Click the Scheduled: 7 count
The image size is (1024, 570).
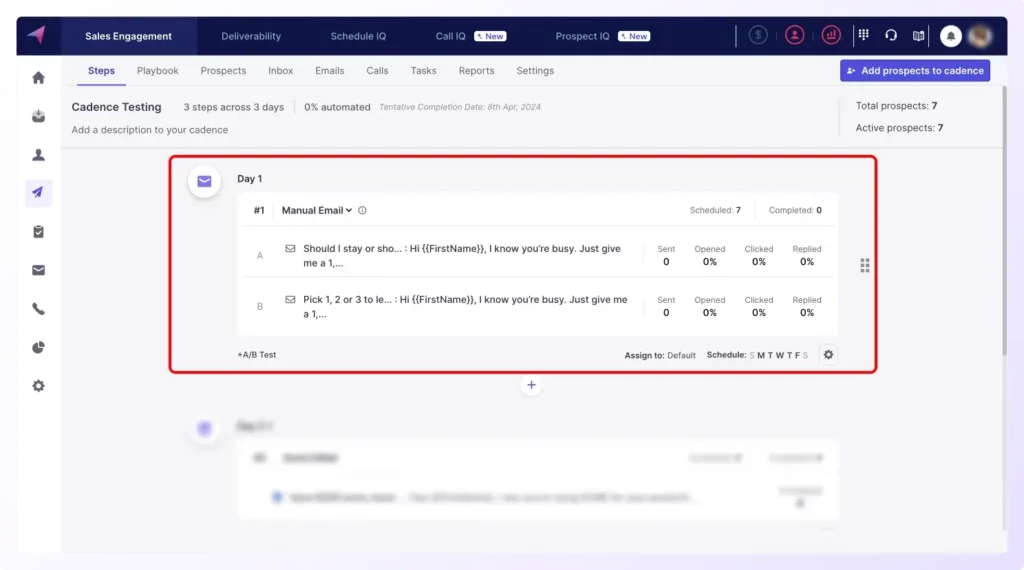[x=715, y=210]
